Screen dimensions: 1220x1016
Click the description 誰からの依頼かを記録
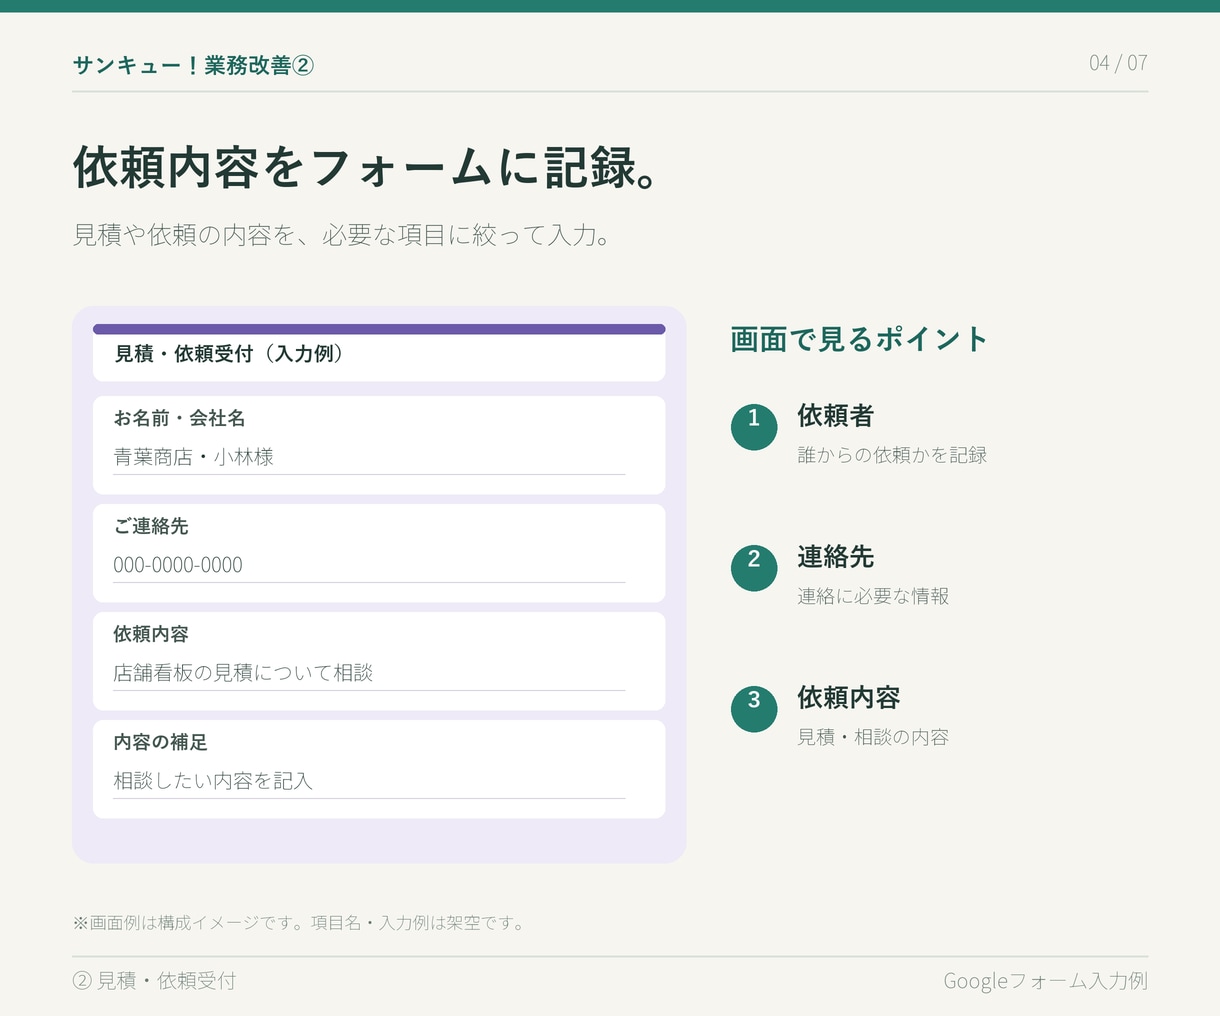coord(892,455)
